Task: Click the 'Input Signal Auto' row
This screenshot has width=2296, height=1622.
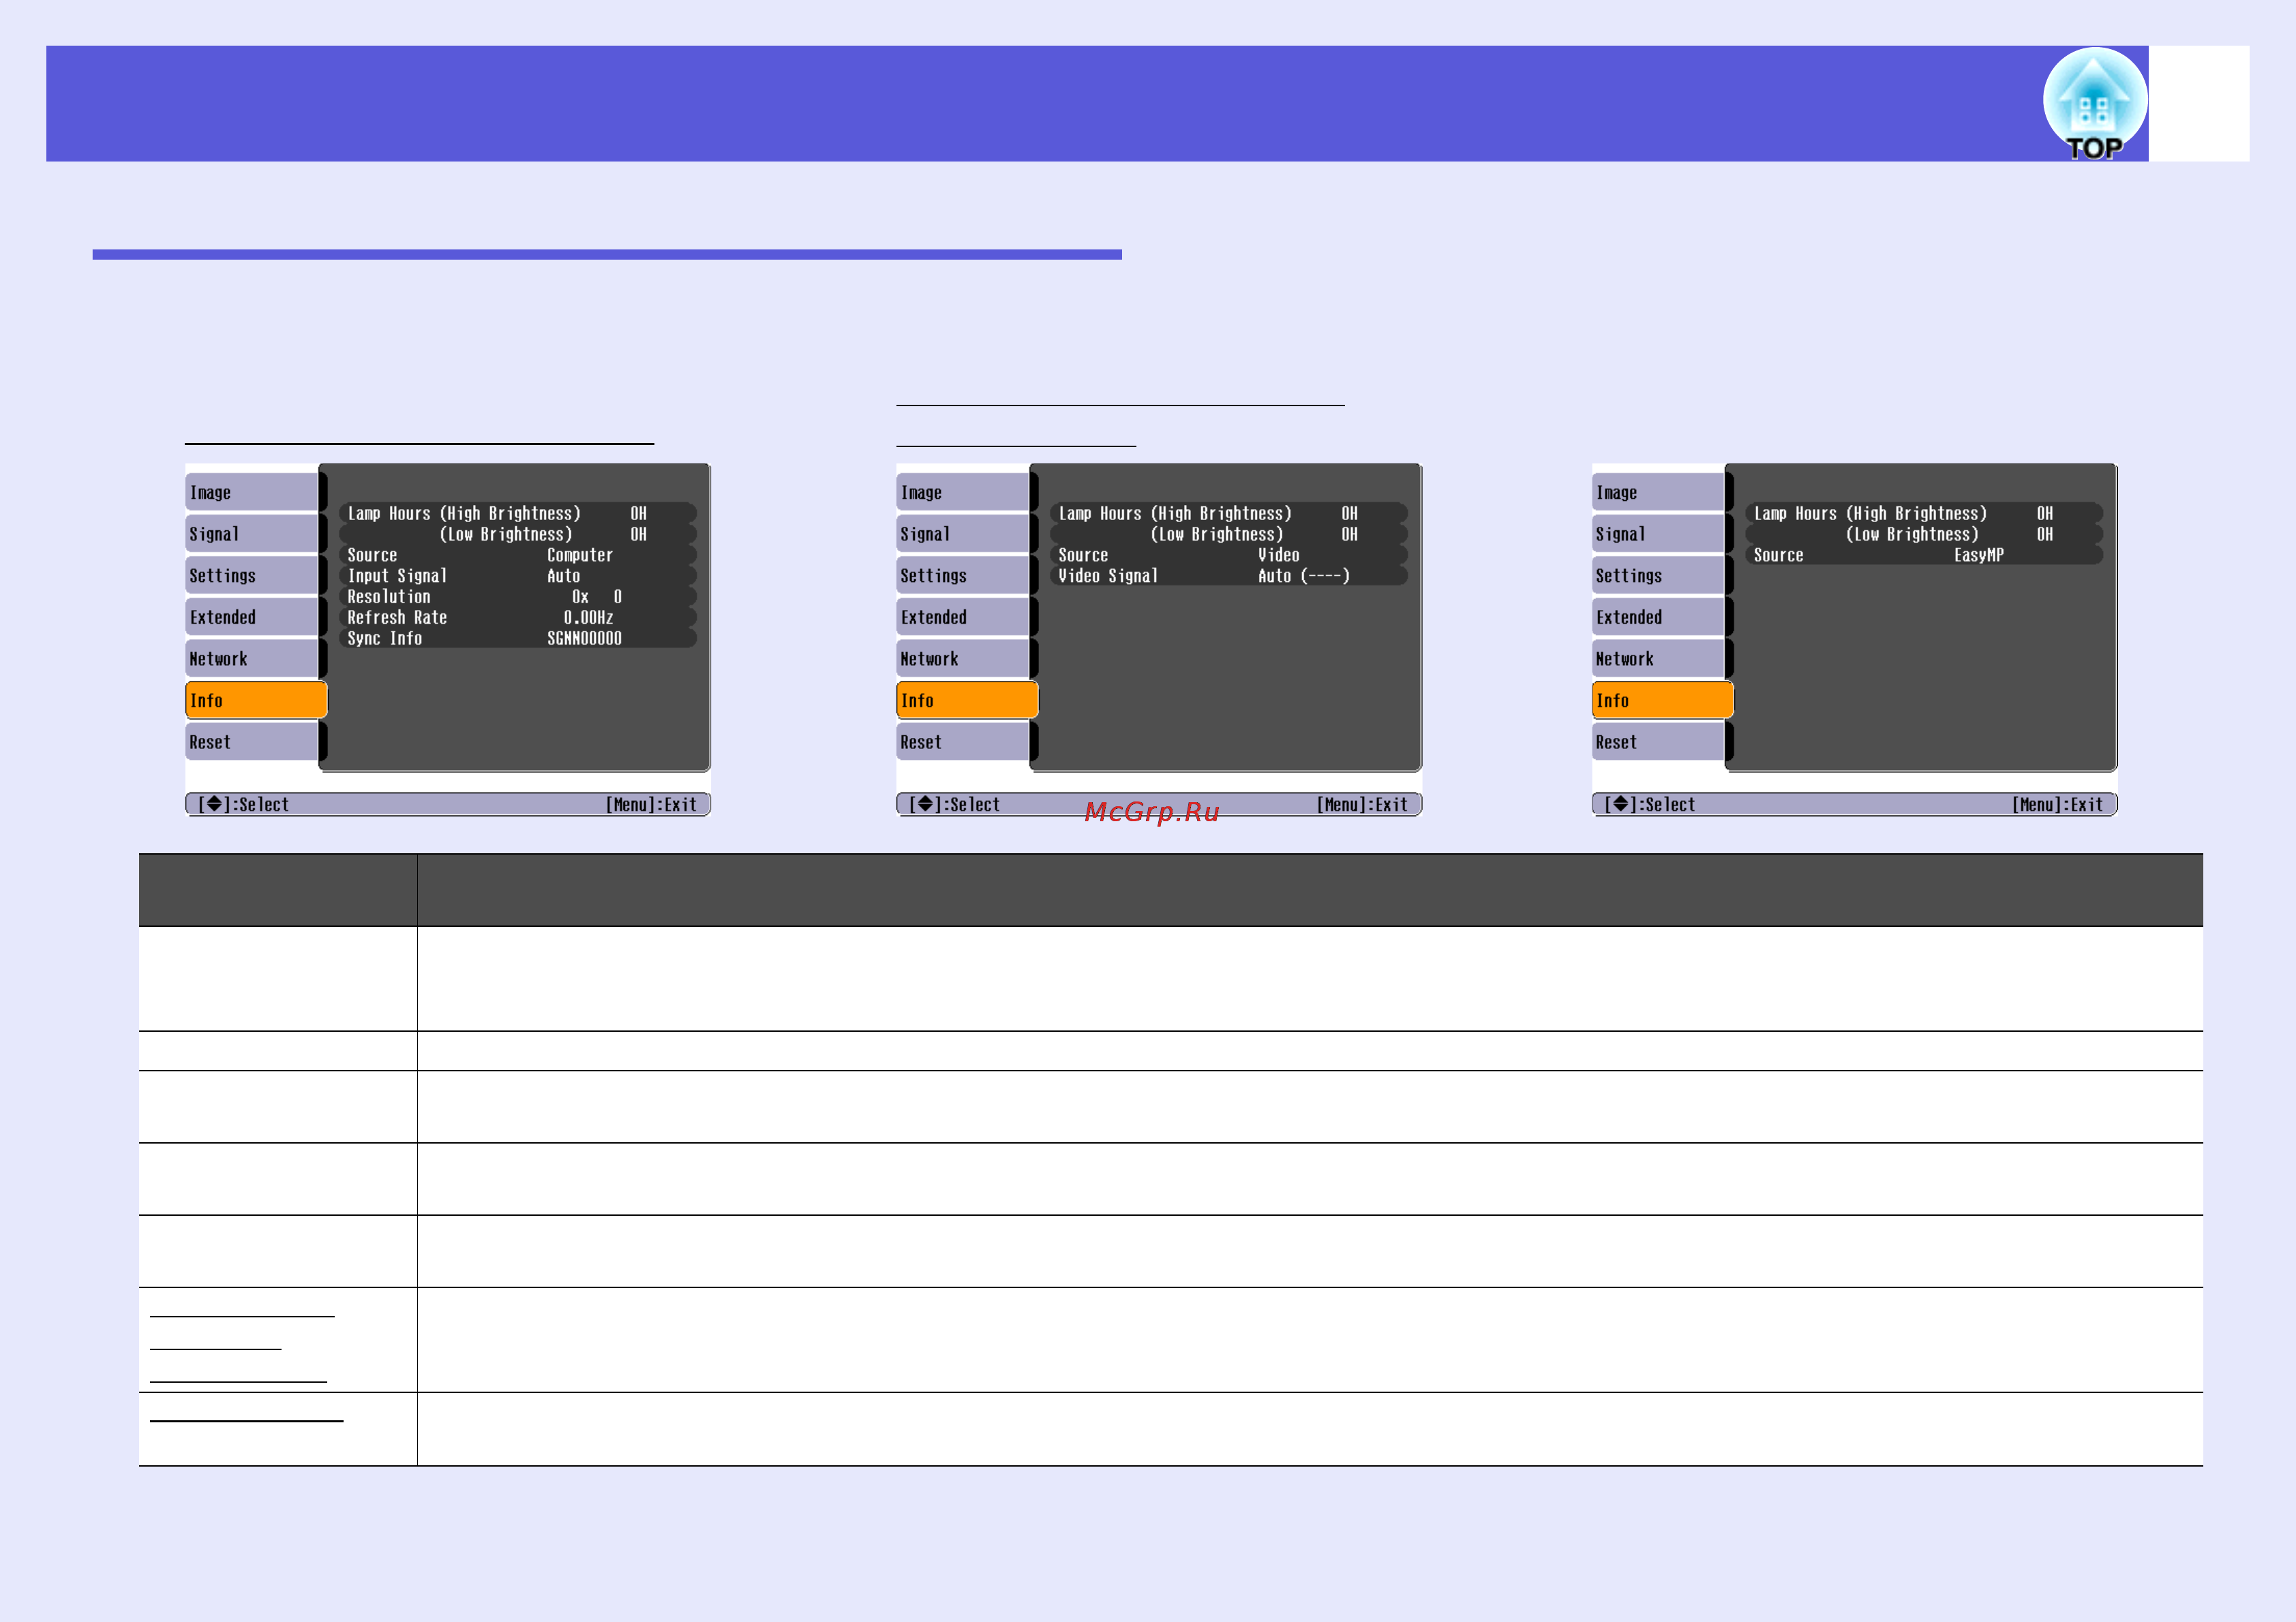Action: 518,576
